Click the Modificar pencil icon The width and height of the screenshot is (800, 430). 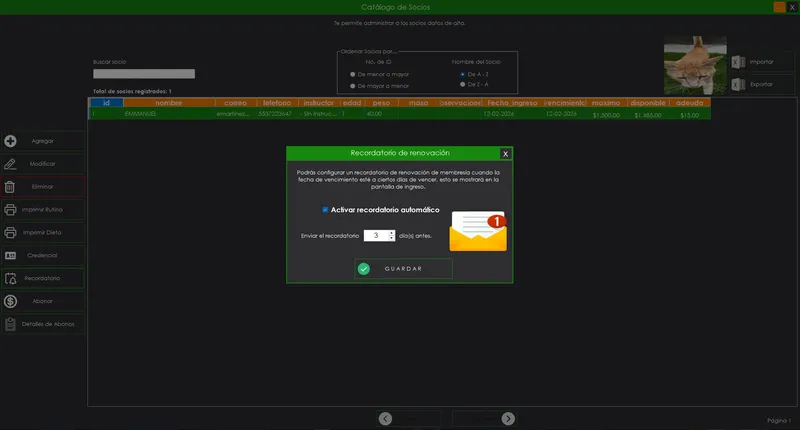pyautogui.click(x=11, y=164)
